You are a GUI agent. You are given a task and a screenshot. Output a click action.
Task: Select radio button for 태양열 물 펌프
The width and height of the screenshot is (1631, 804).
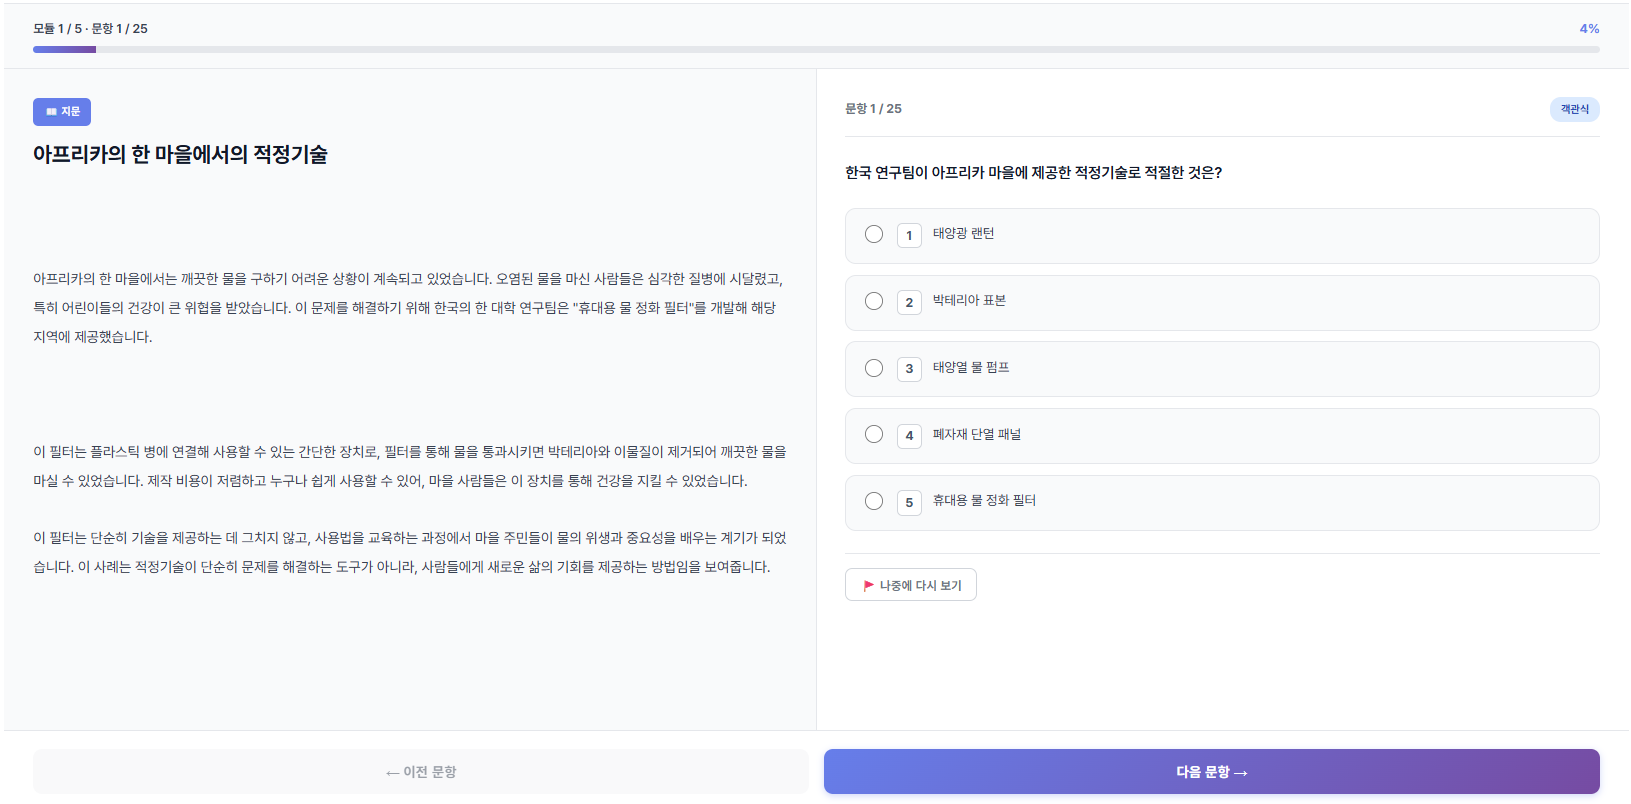874,368
